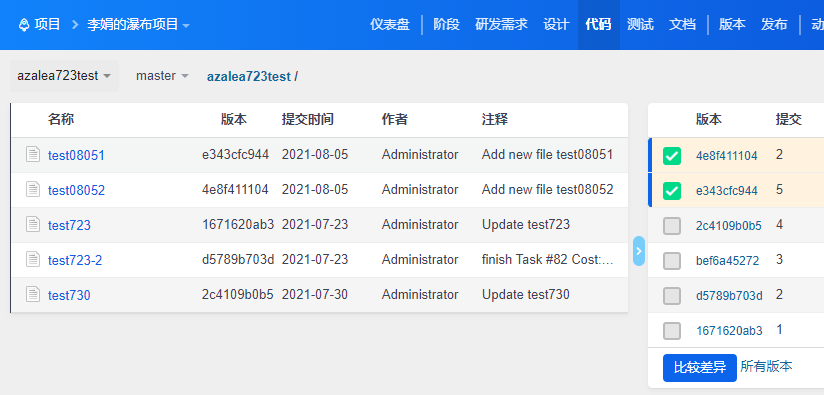
Task: Open the 文档 tab
Action: click(x=682, y=25)
